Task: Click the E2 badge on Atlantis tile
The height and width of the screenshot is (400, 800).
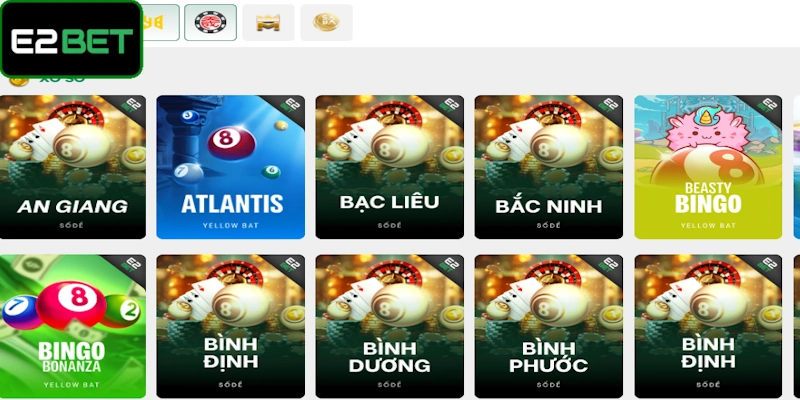Action: click(x=291, y=107)
